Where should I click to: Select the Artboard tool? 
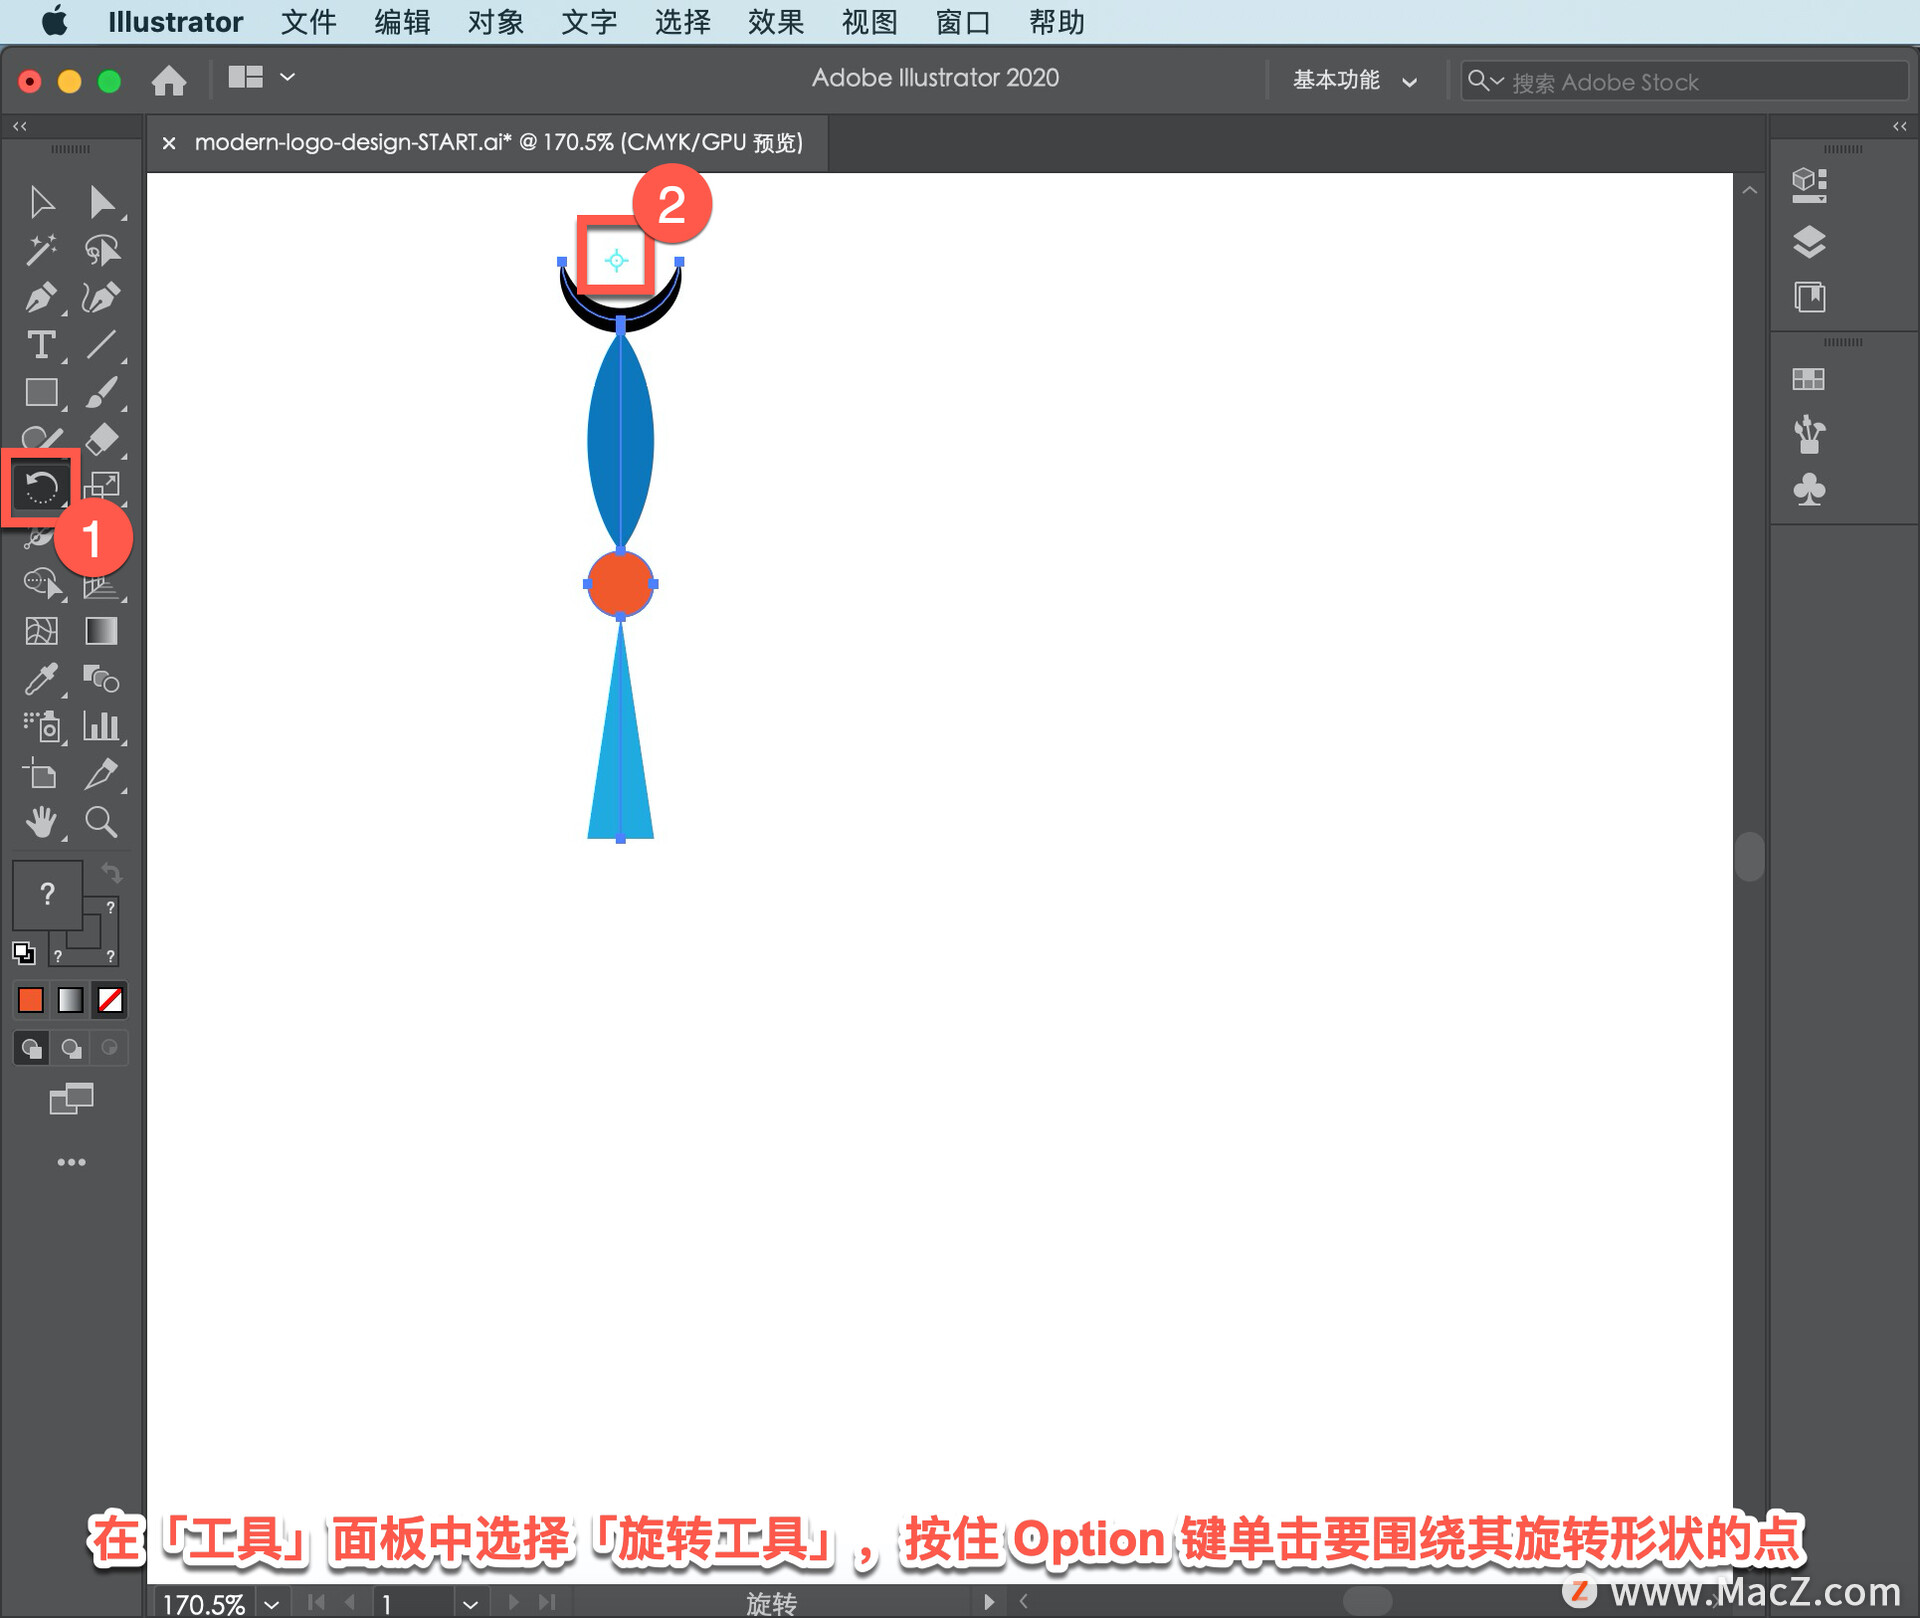pos(41,774)
